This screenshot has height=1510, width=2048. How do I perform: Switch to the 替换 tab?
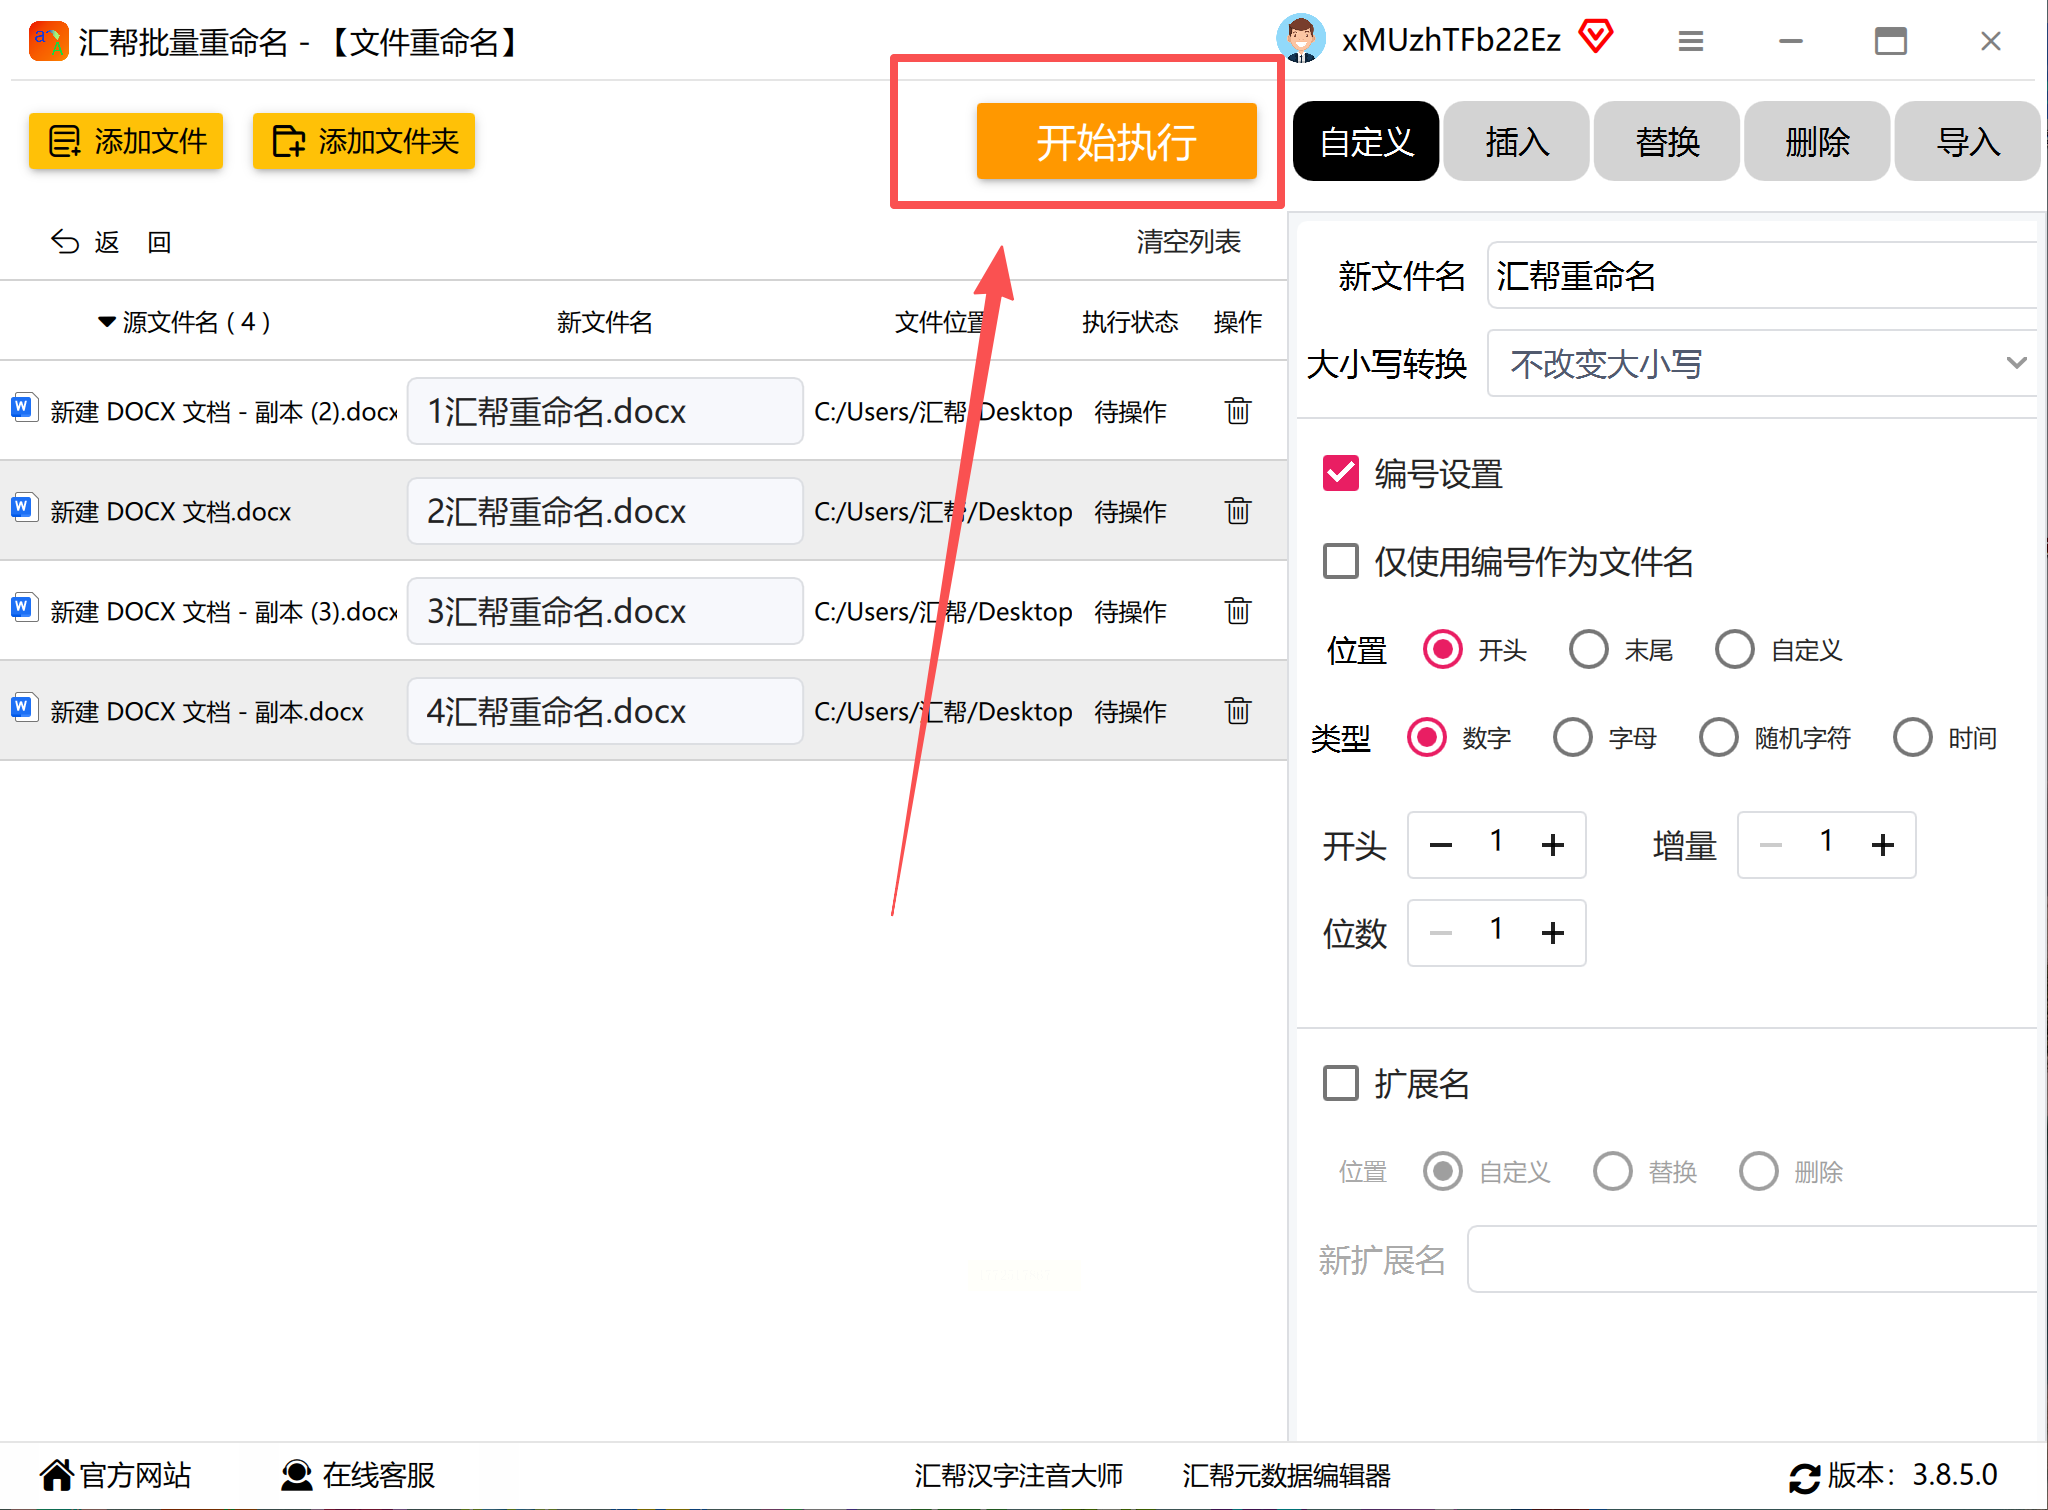tap(1667, 141)
